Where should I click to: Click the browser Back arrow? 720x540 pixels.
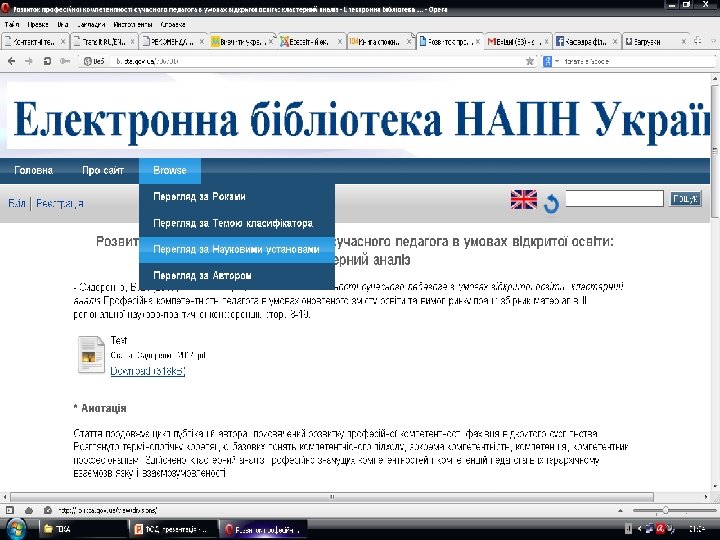pyautogui.click(x=12, y=61)
